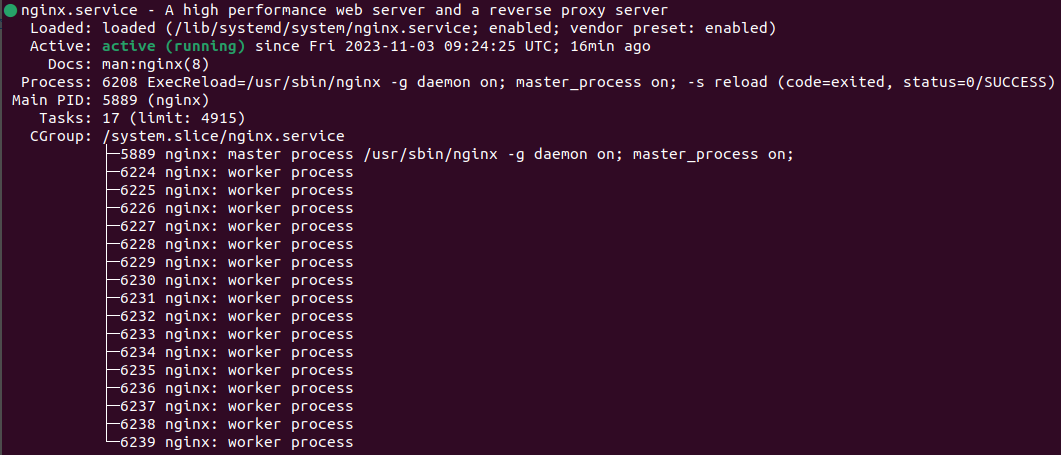Select worker process 6226 in the tree
This screenshot has height=455, width=1061.
pos(236,208)
